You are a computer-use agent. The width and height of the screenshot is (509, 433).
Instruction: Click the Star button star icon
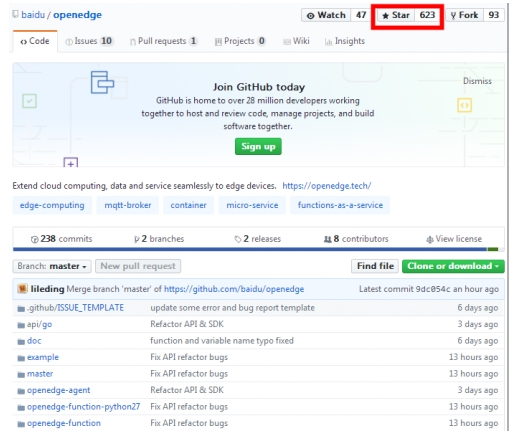point(385,16)
